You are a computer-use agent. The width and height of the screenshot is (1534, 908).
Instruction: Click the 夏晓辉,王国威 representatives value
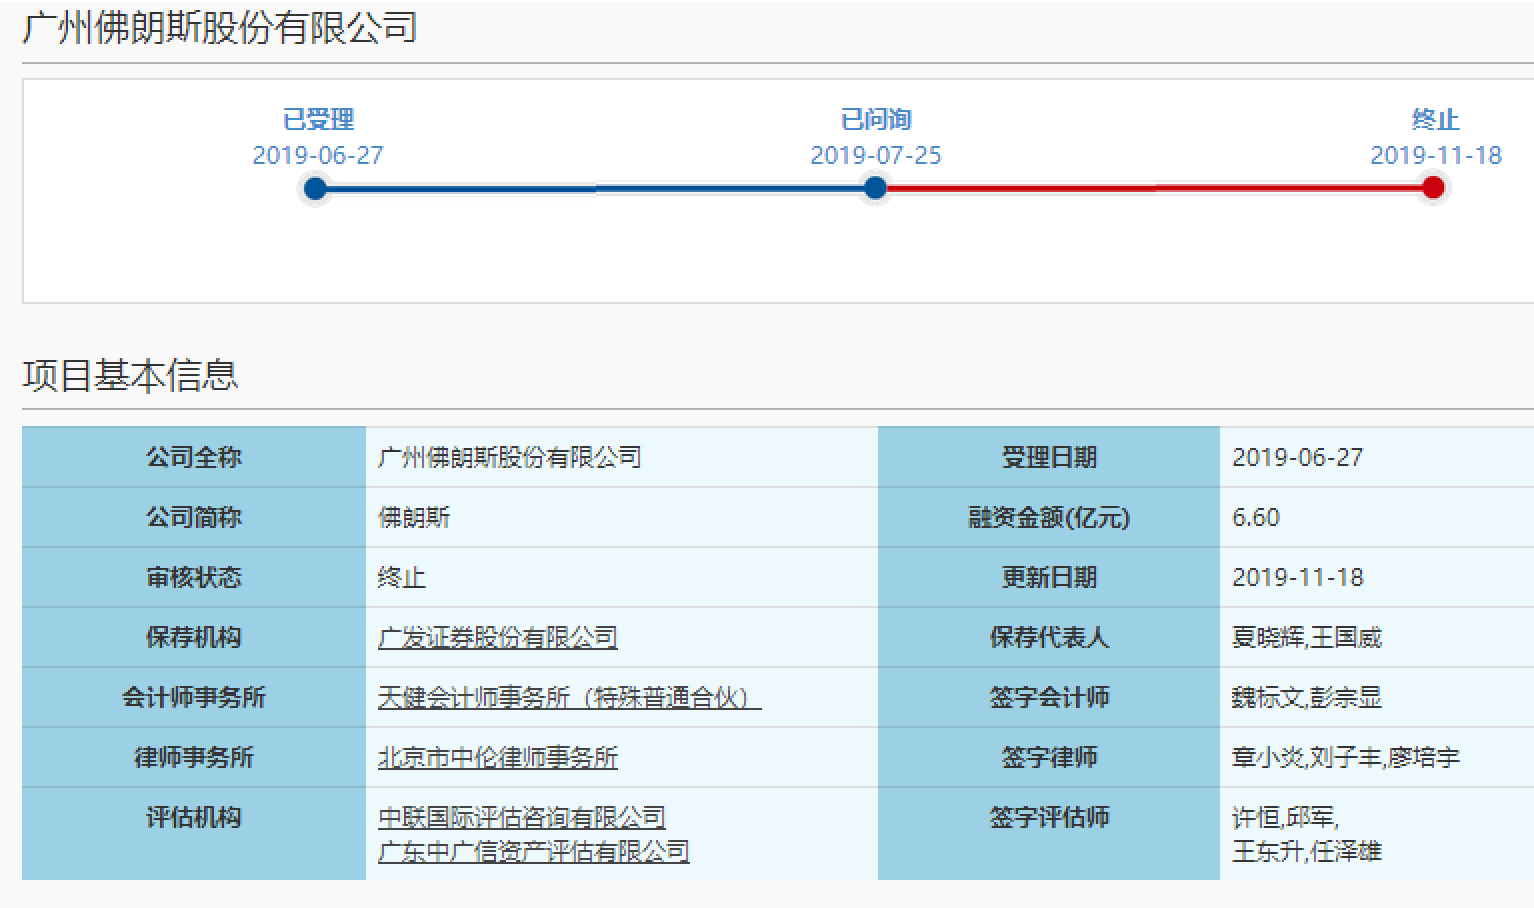1307,637
